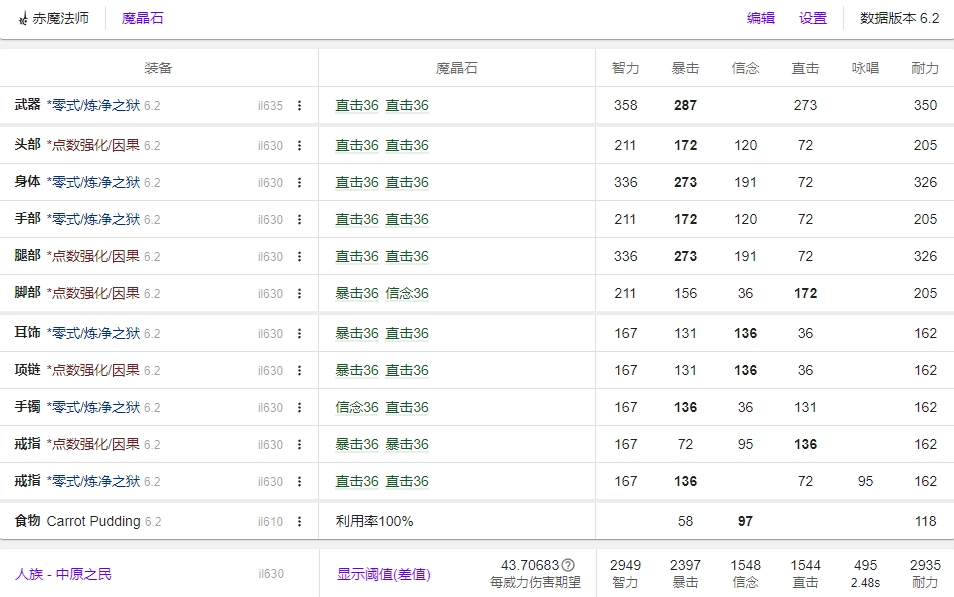Open the 设置 settings link

(812, 17)
